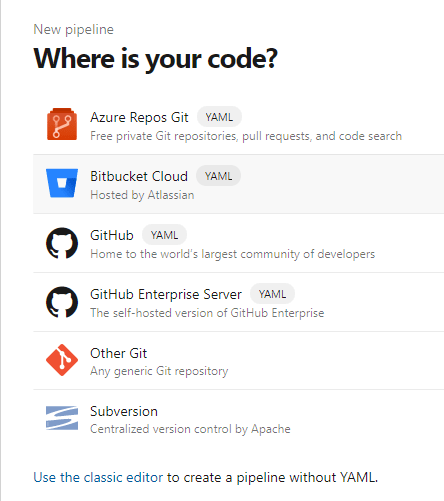Viewport: 444px width, 501px height.
Task: Click 'Hosted by Atlassian' description
Action: 142,195
